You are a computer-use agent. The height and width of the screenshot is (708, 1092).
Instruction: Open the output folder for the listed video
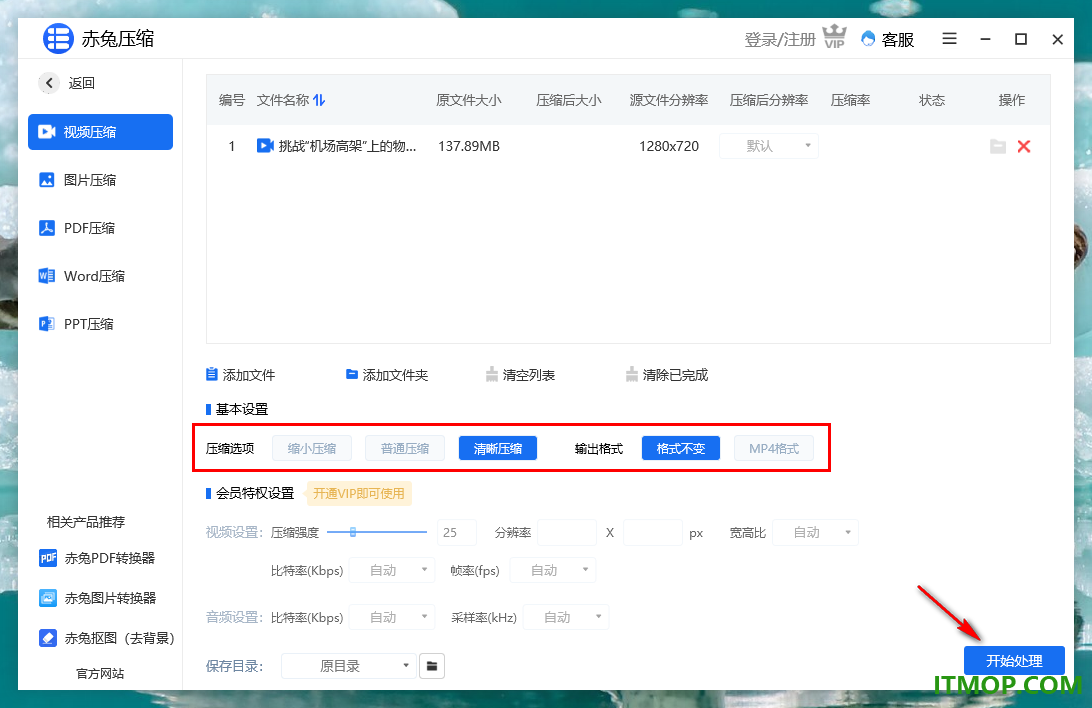[x=998, y=146]
